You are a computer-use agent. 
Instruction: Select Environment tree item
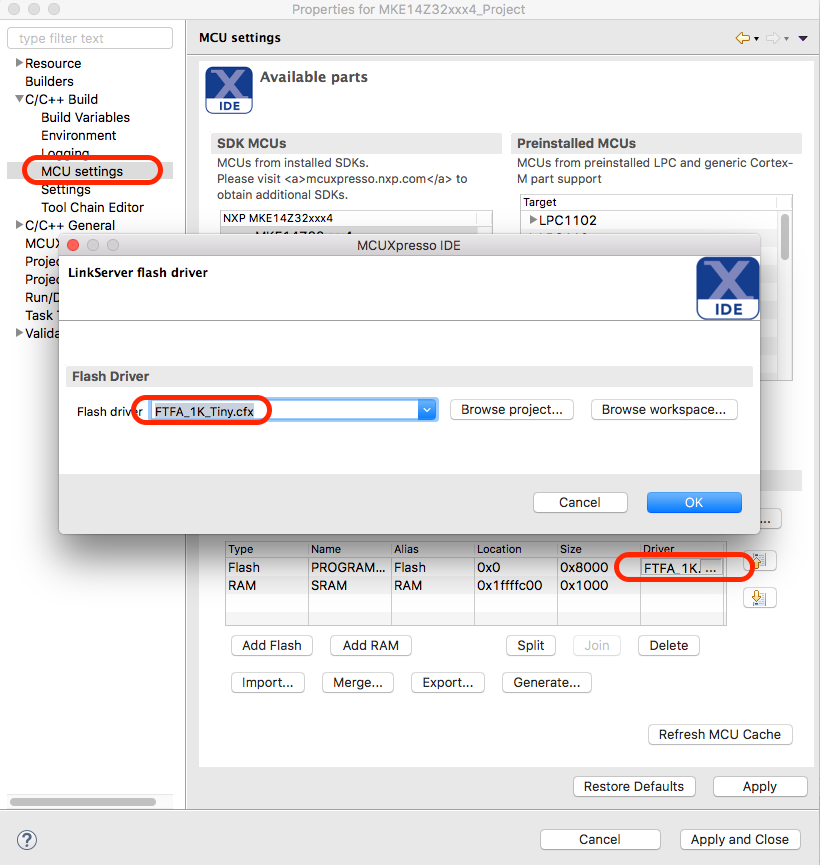(79, 136)
